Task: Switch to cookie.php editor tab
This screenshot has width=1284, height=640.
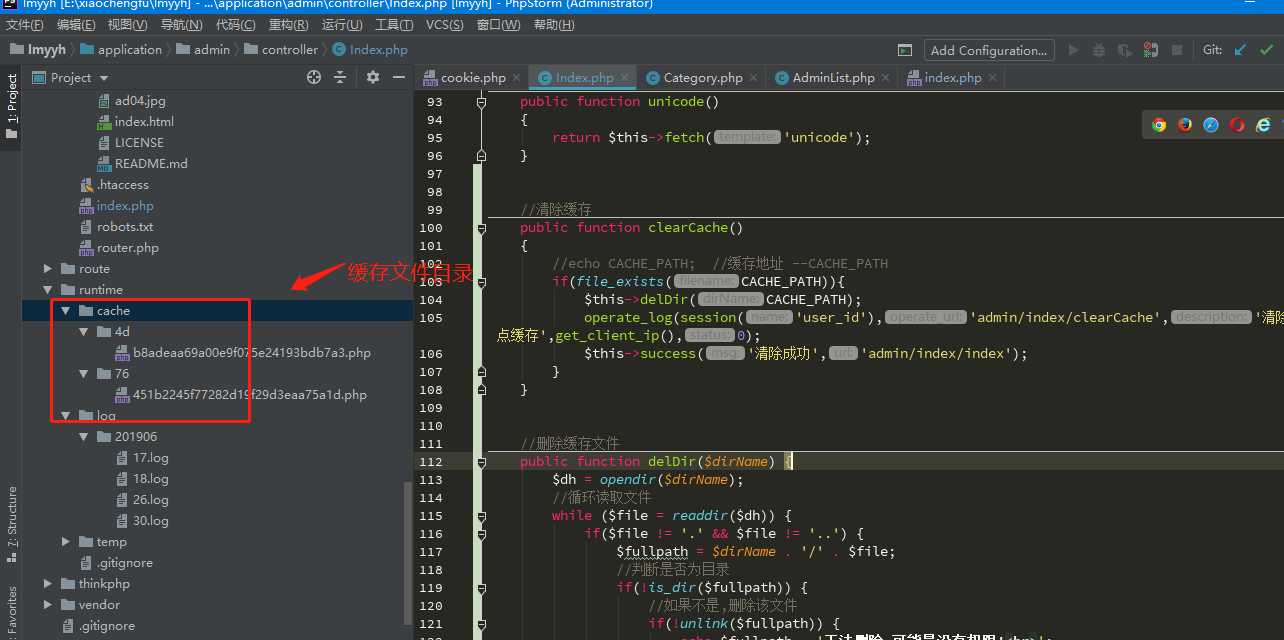Action: coord(473,78)
